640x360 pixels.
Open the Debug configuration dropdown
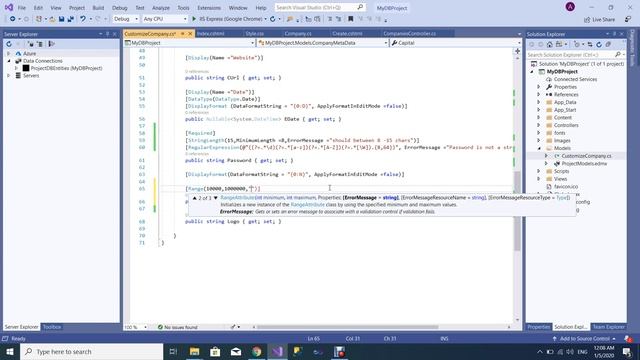tap(126, 19)
